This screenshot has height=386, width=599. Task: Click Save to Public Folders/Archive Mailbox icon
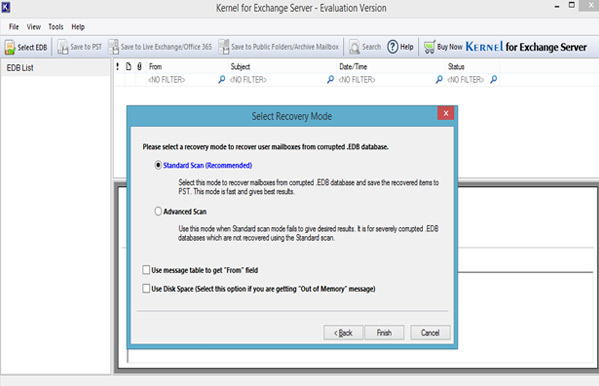224,47
